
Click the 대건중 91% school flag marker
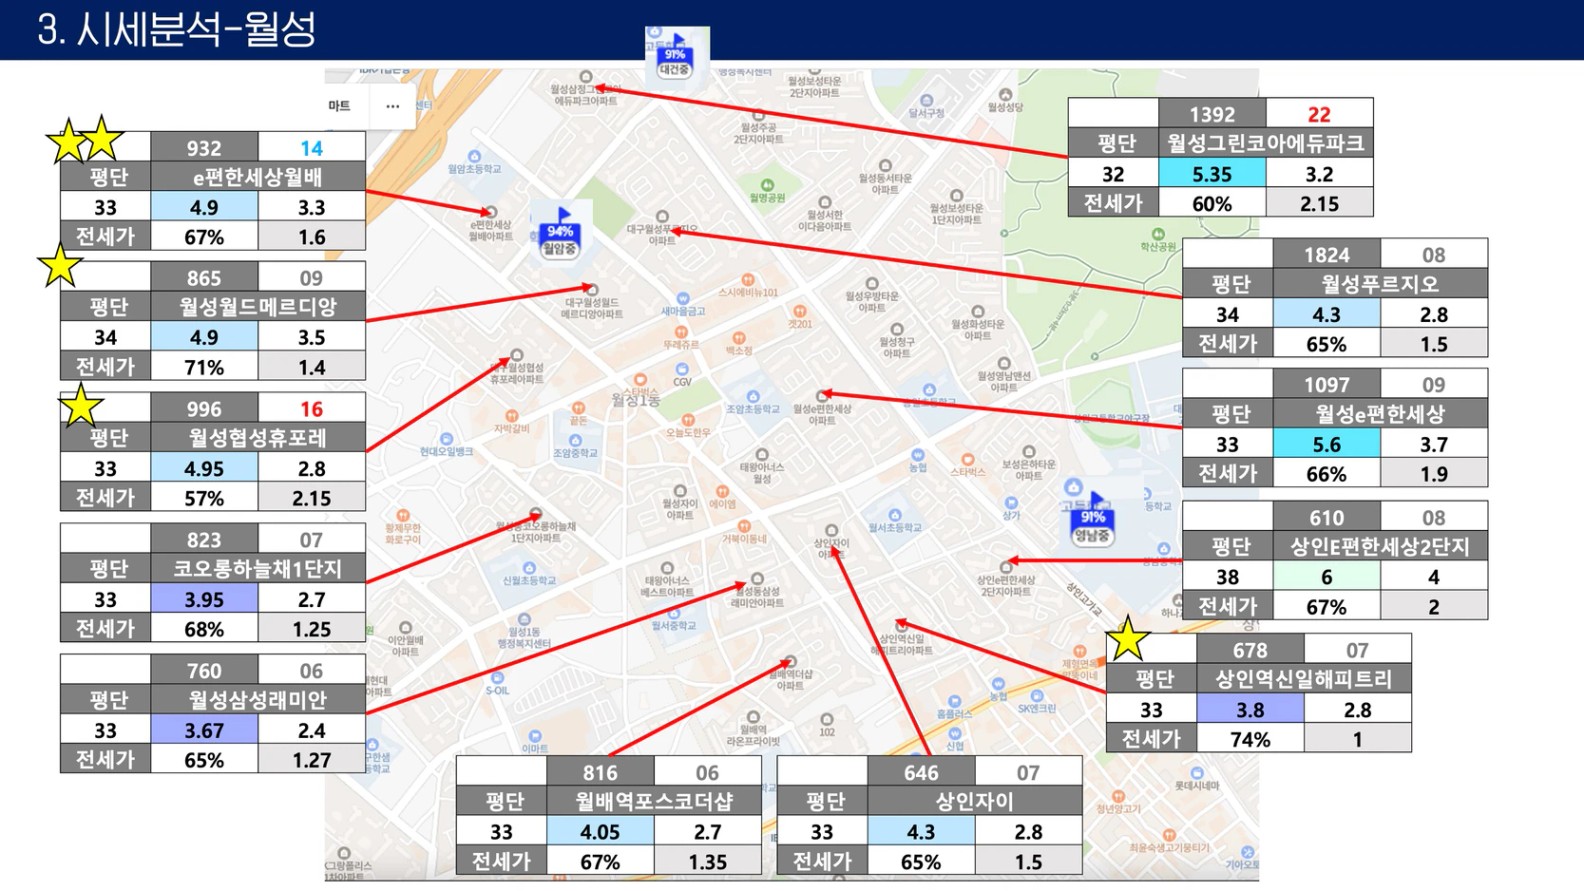(675, 56)
